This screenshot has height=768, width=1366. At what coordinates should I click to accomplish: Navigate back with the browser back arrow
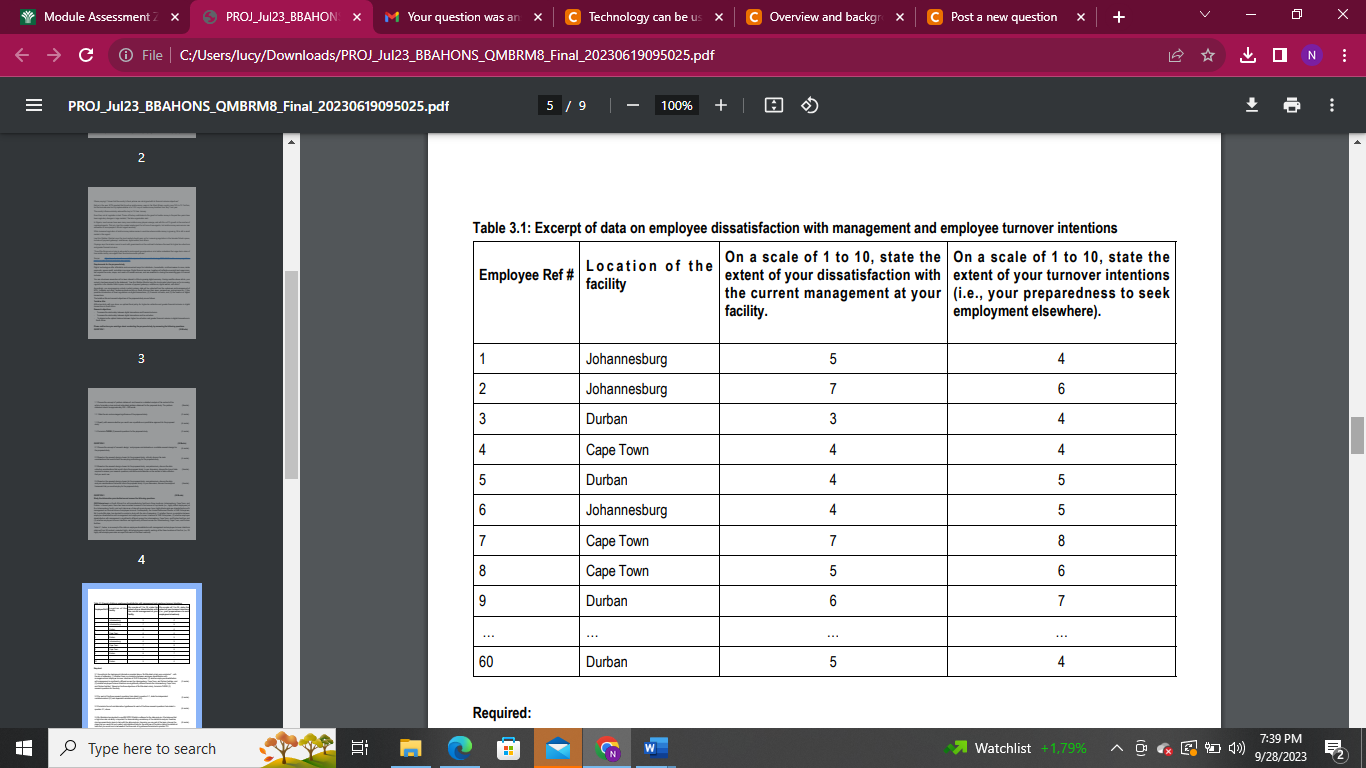coord(22,56)
